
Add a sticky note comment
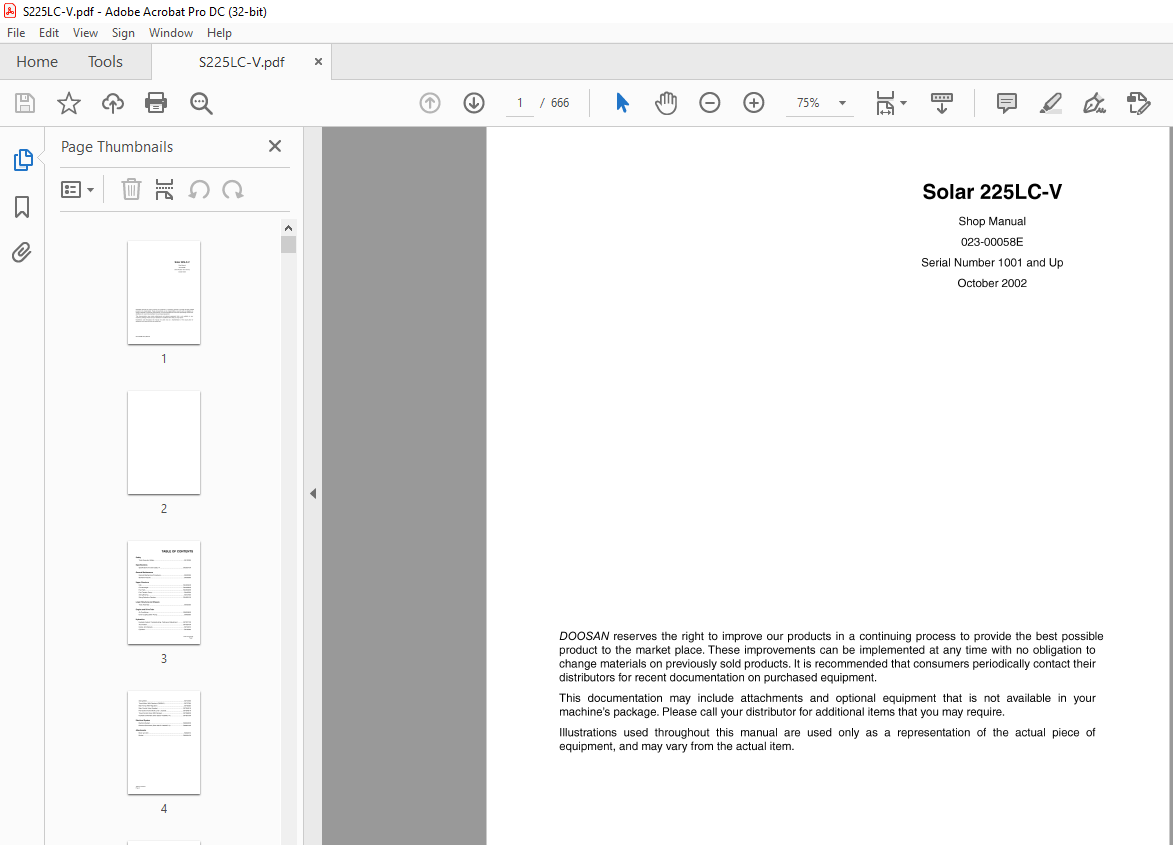1007,103
